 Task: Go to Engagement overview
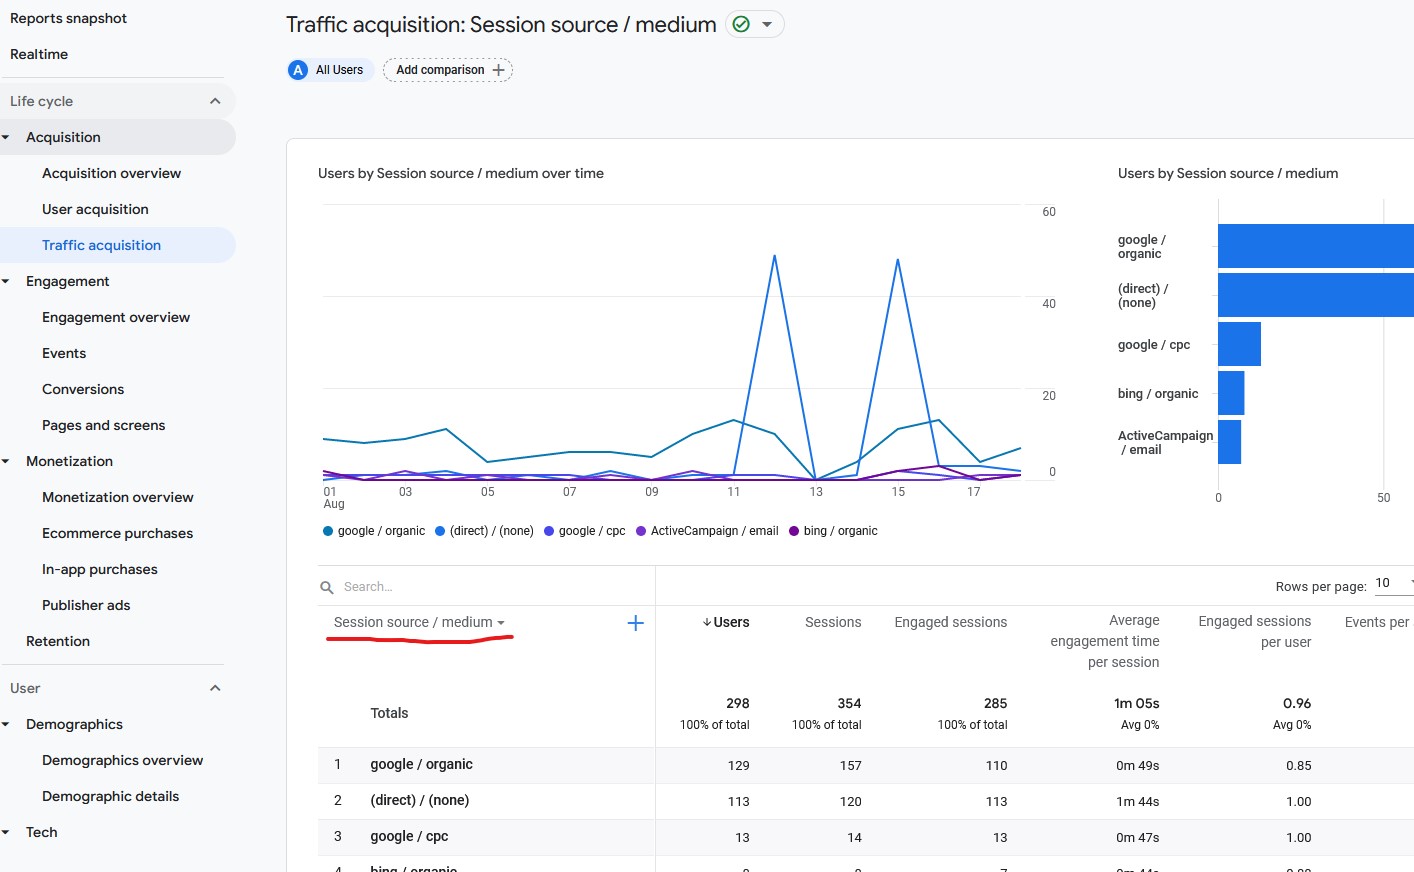pyautogui.click(x=116, y=317)
